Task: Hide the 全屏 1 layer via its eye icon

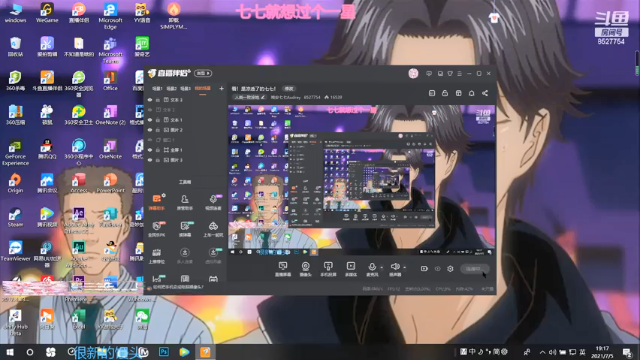Action: [150, 150]
